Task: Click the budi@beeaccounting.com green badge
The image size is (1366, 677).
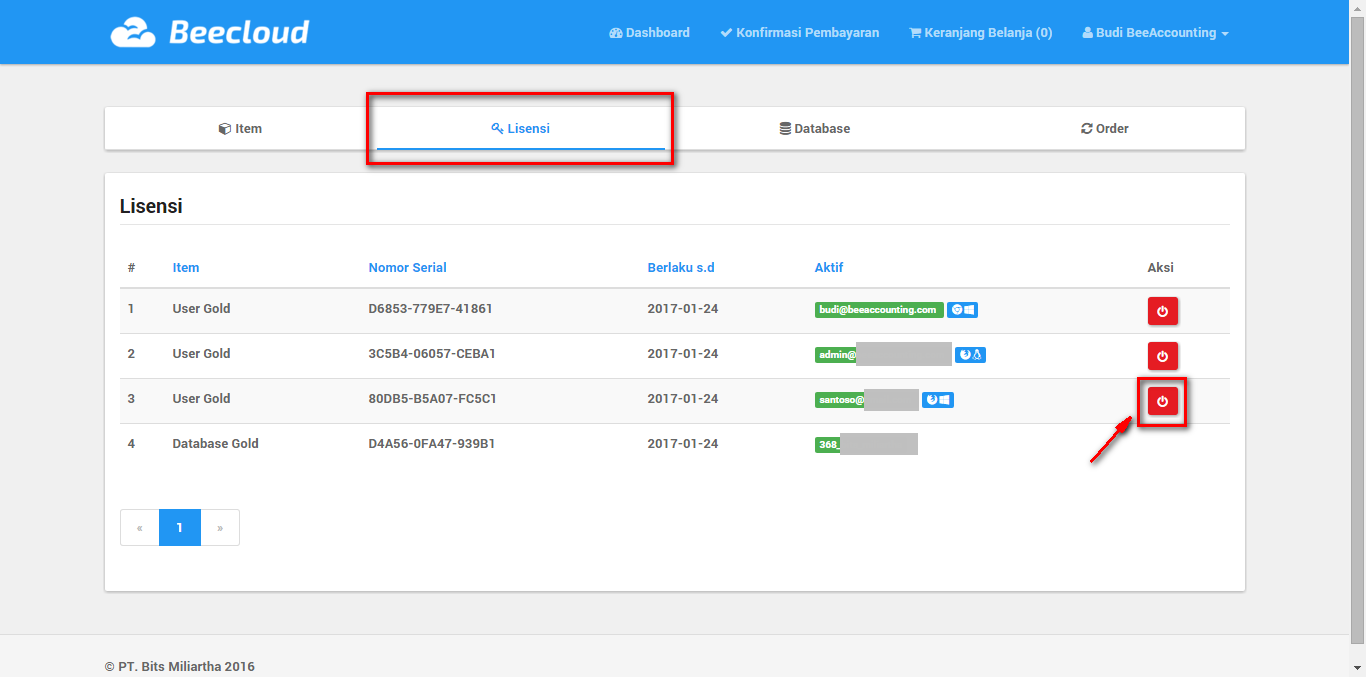Action: [878, 310]
